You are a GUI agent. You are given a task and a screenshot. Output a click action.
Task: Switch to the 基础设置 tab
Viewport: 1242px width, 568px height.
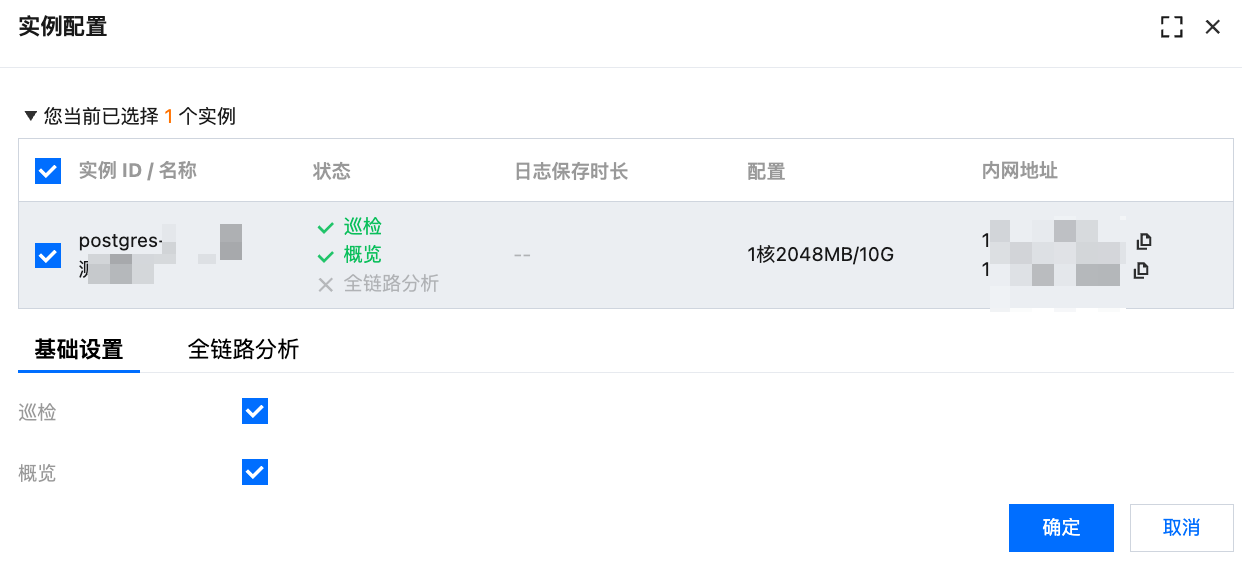(79, 349)
